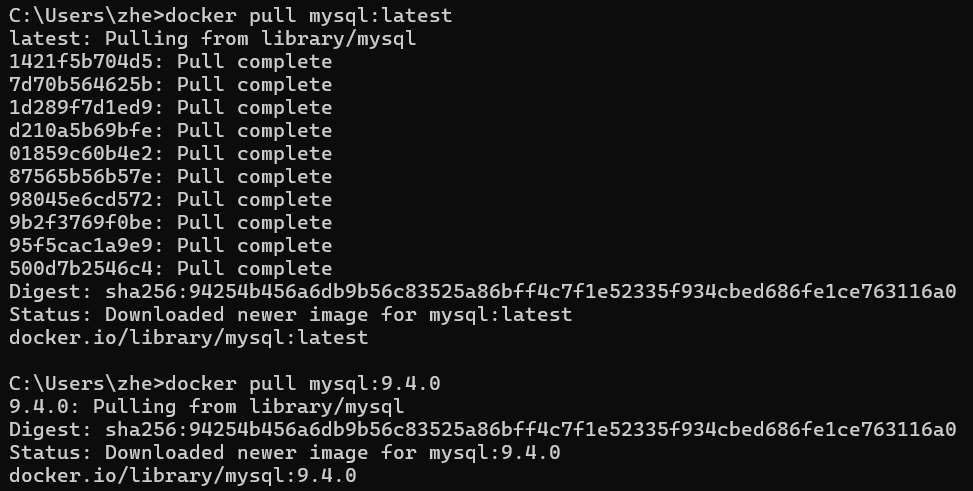Viewport: 973px width, 491px height.
Task: Click layer ID 01859c60b4e2
Action: pos(81,153)
